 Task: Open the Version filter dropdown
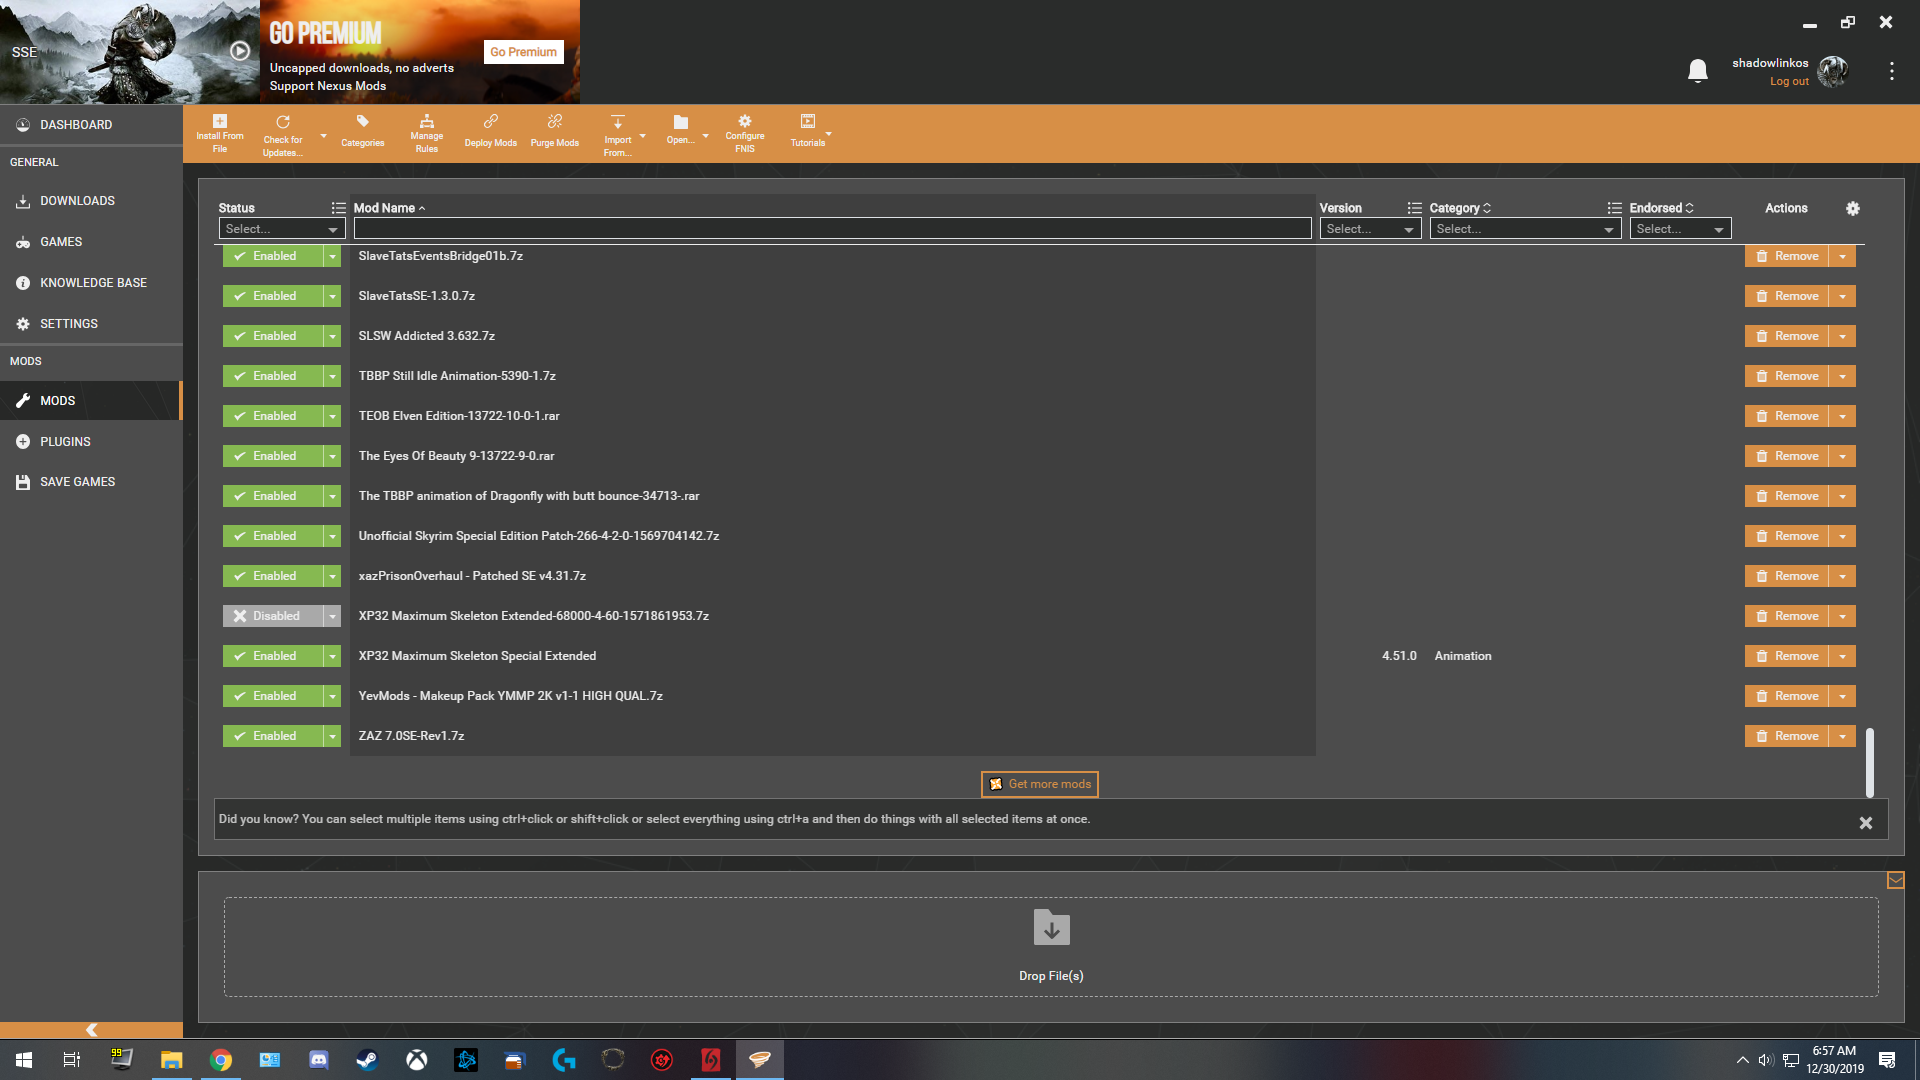tap(1370, 229)
